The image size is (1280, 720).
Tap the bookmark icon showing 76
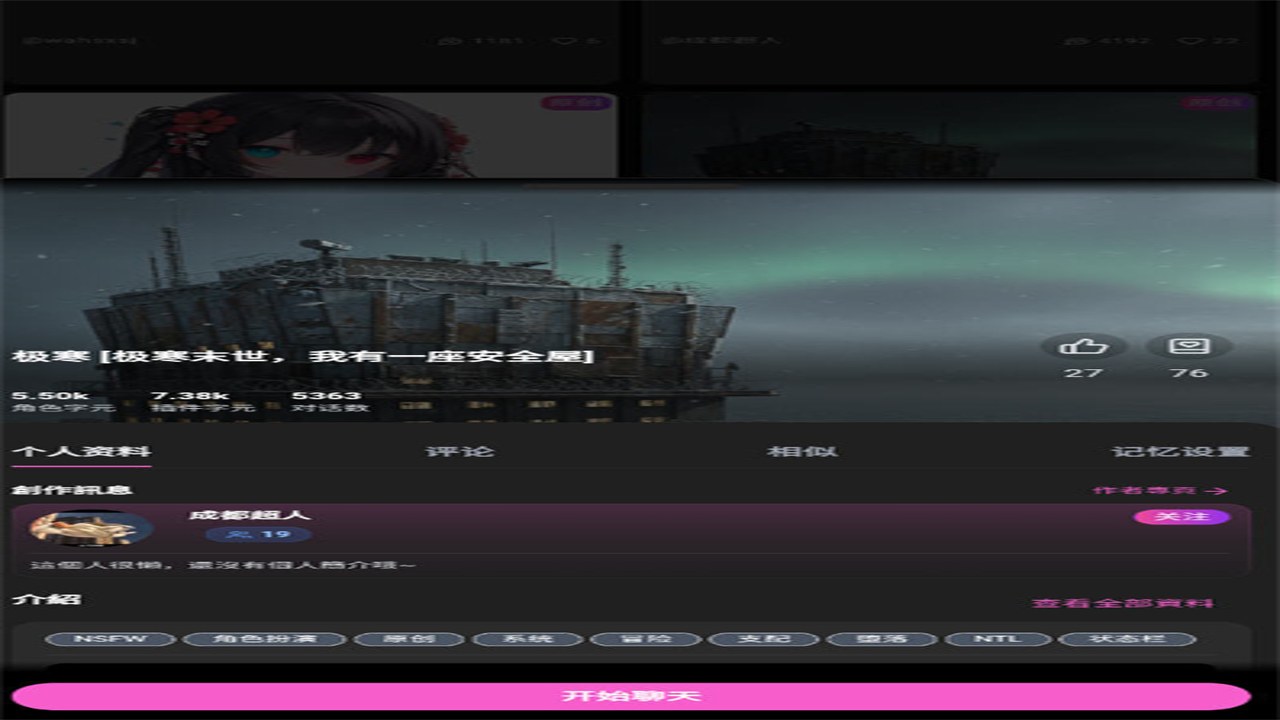(1189, 347)
